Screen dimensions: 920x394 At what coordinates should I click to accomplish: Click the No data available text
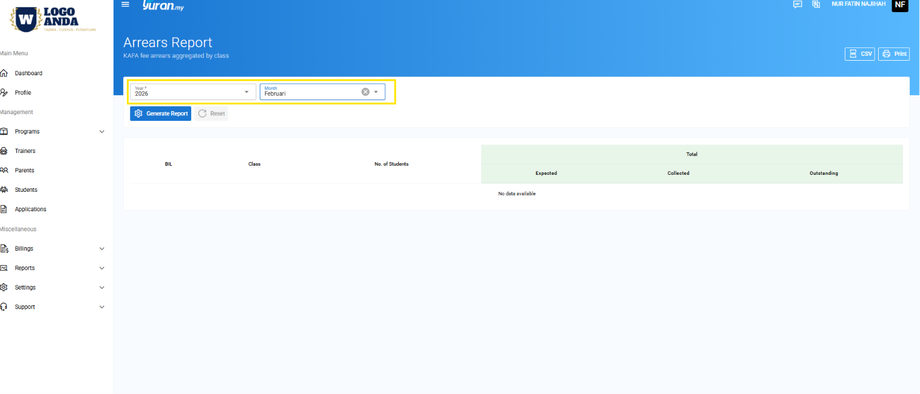[x=516, y=193]
